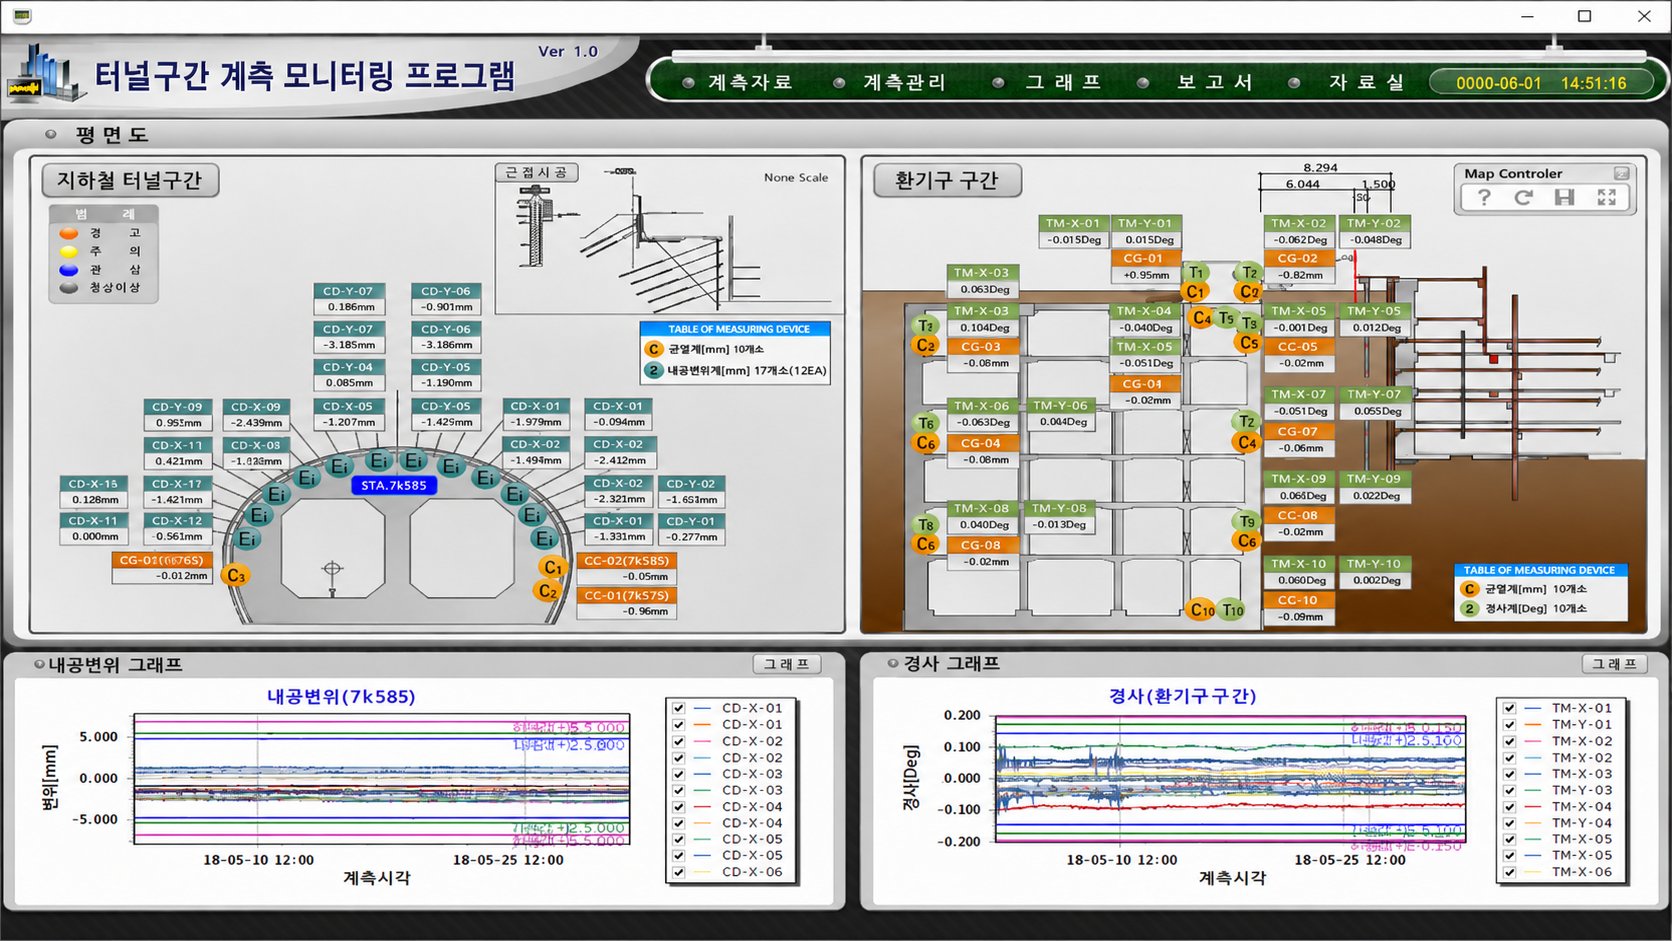Toggle the TM-X-01 series checkbox
The image size is (1672, 941).
(1509, 708)
